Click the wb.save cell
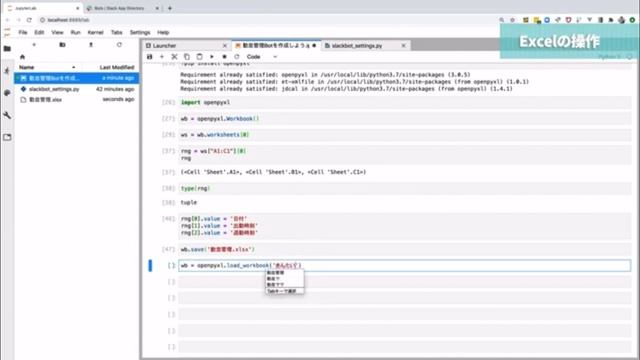Viewport: 640px width, 360px height. click(x=404, y=249)
